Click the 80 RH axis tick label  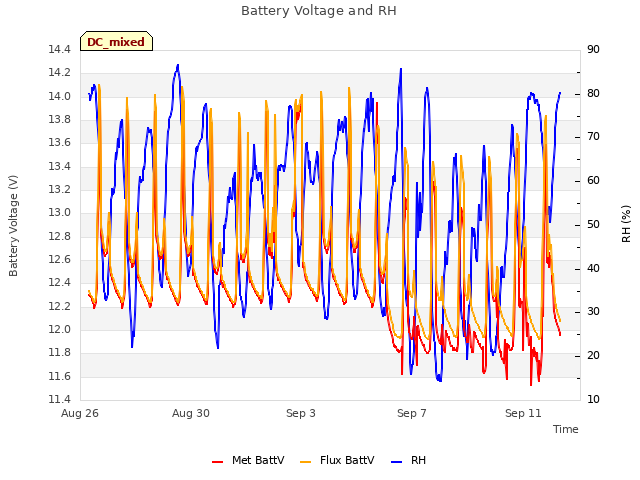[593, 93]
